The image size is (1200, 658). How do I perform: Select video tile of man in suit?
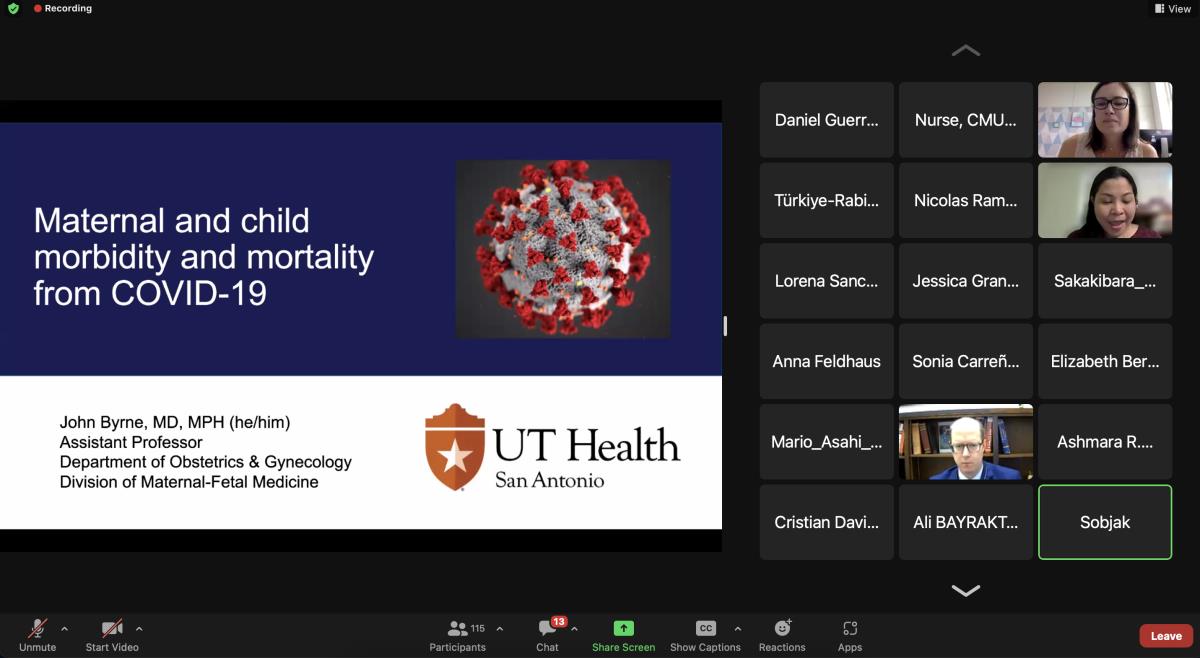pos(966,442)
